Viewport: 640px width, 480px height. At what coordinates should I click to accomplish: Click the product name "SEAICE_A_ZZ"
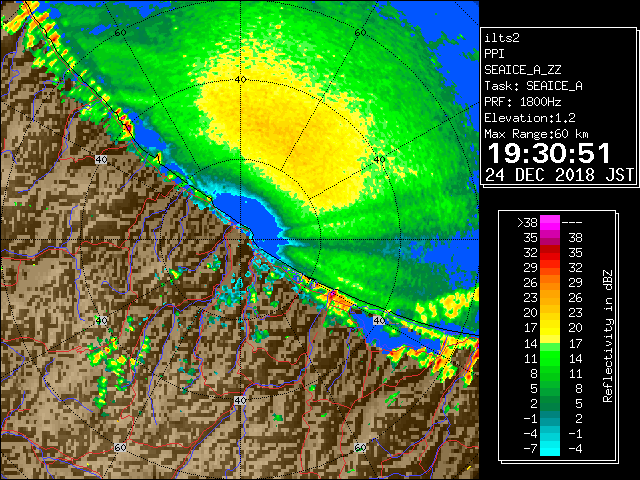pyautogui.click(x=523, y=70)
